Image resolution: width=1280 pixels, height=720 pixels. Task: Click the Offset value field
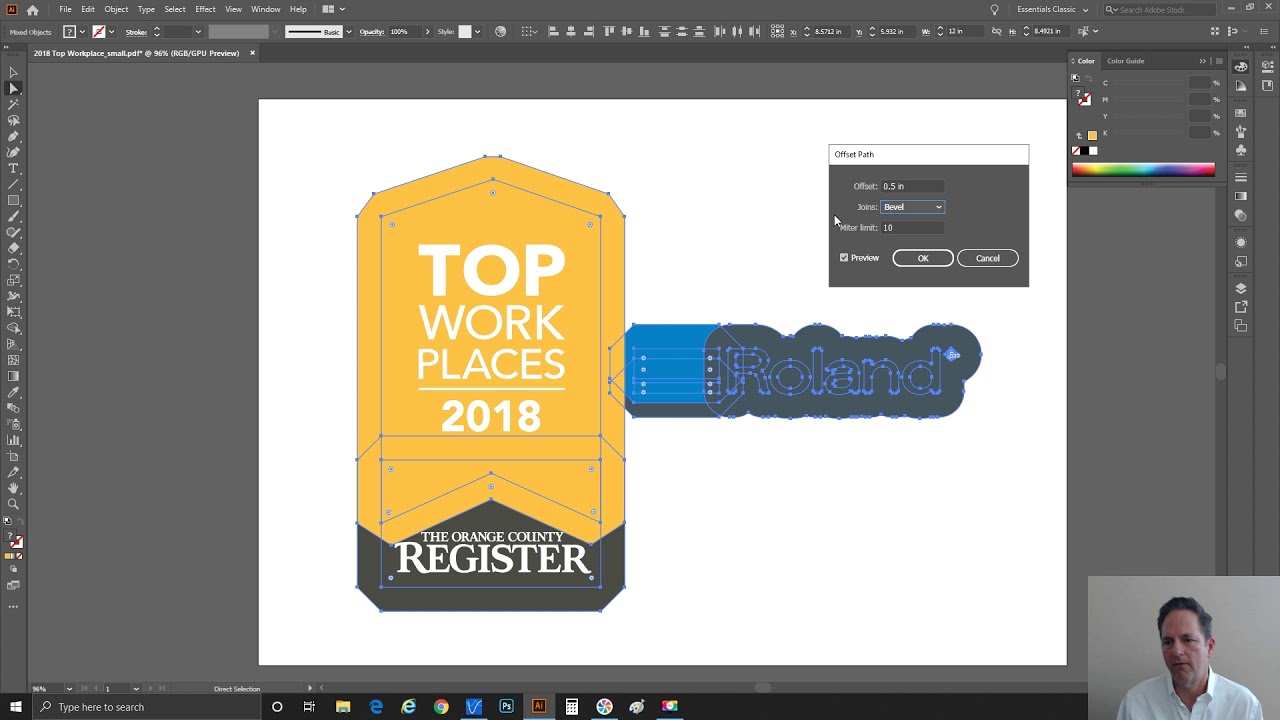pos(912,186)
